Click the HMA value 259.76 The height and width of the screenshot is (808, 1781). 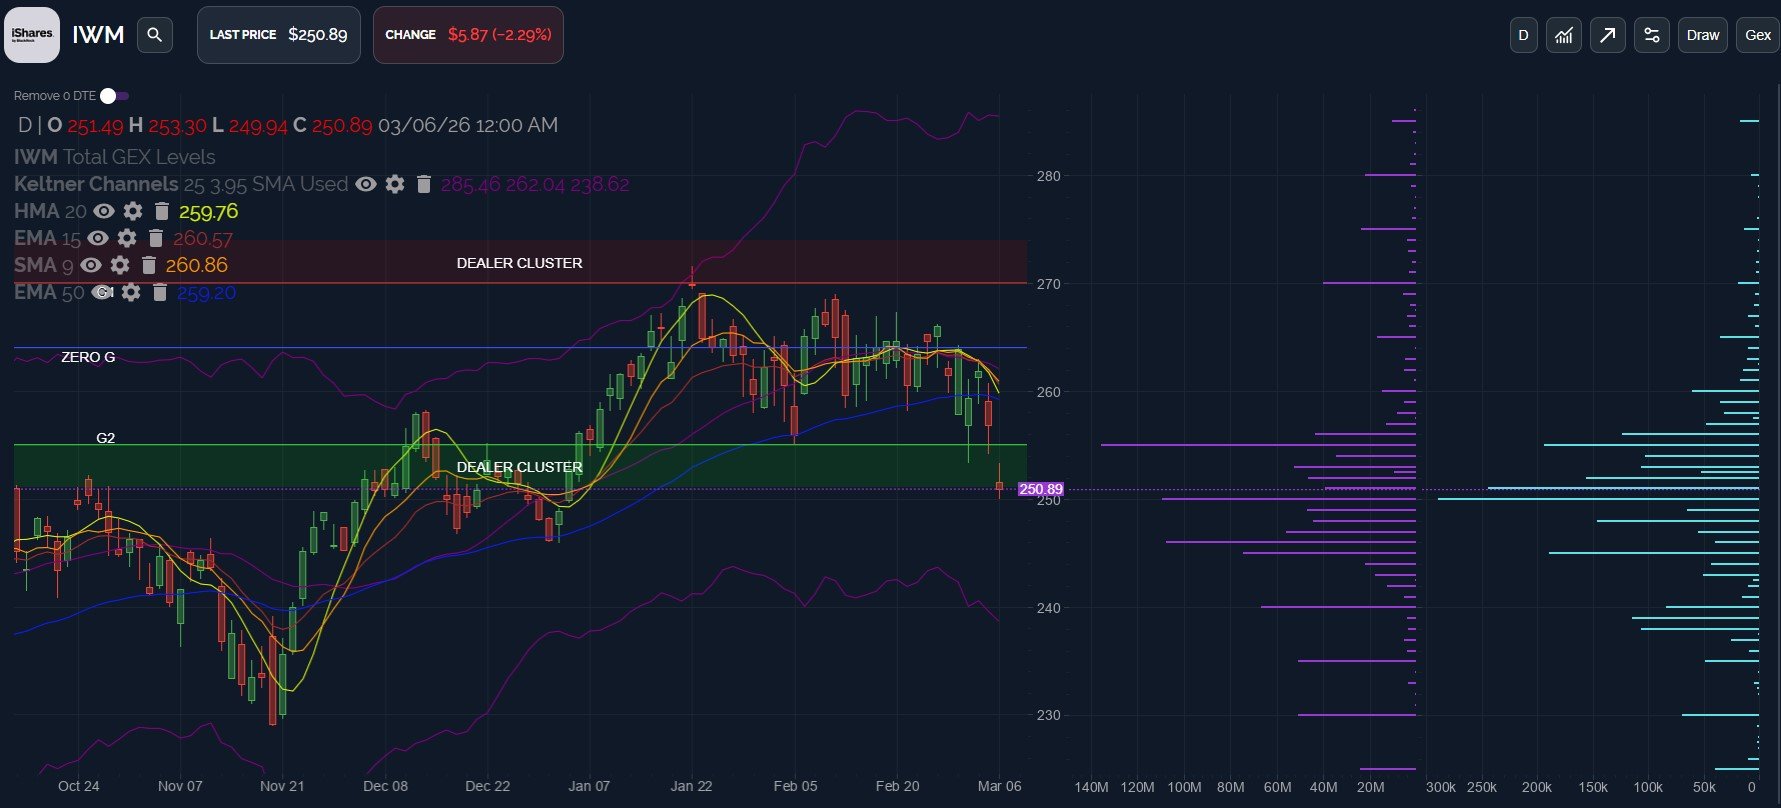[x=208, y=211]
